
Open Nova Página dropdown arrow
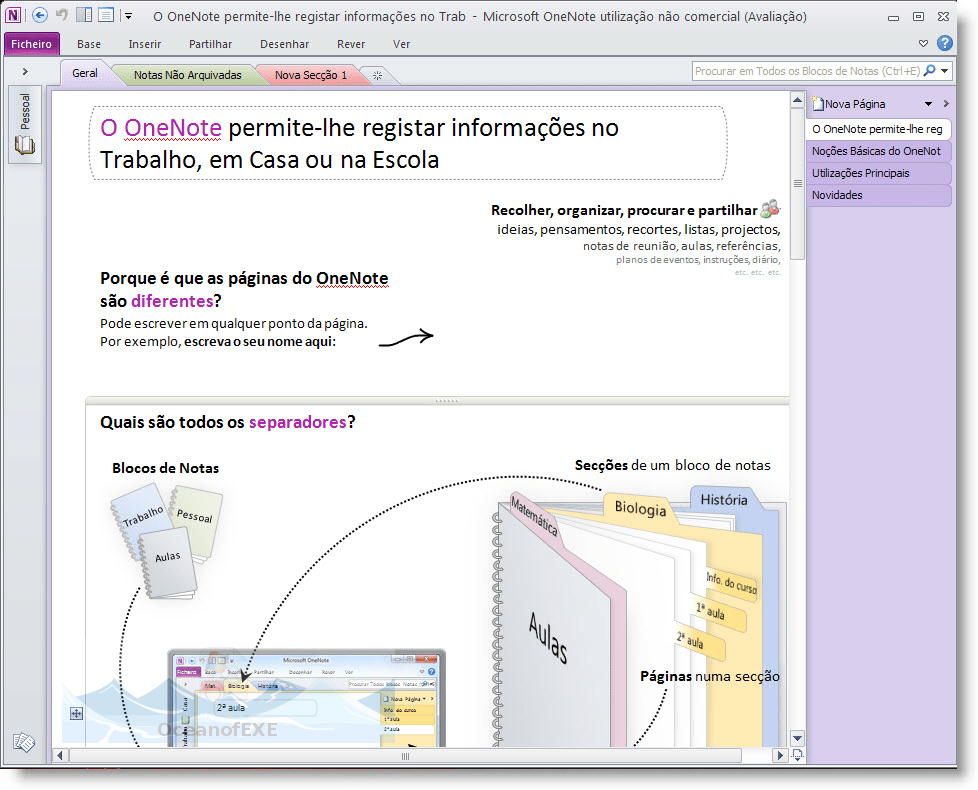[929, 104]
